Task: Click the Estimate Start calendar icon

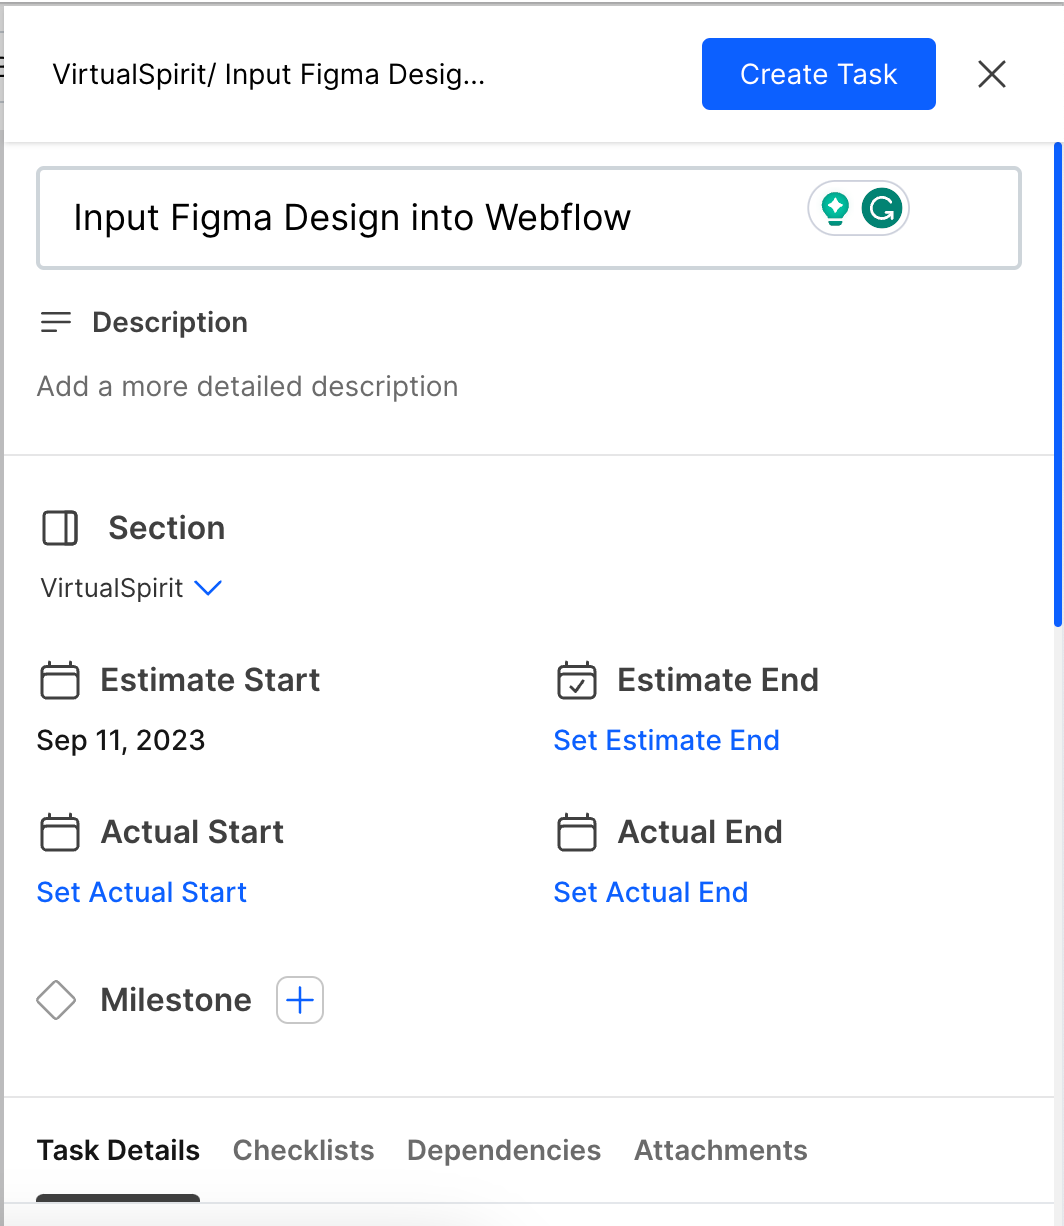Action: tap(60, 681)
